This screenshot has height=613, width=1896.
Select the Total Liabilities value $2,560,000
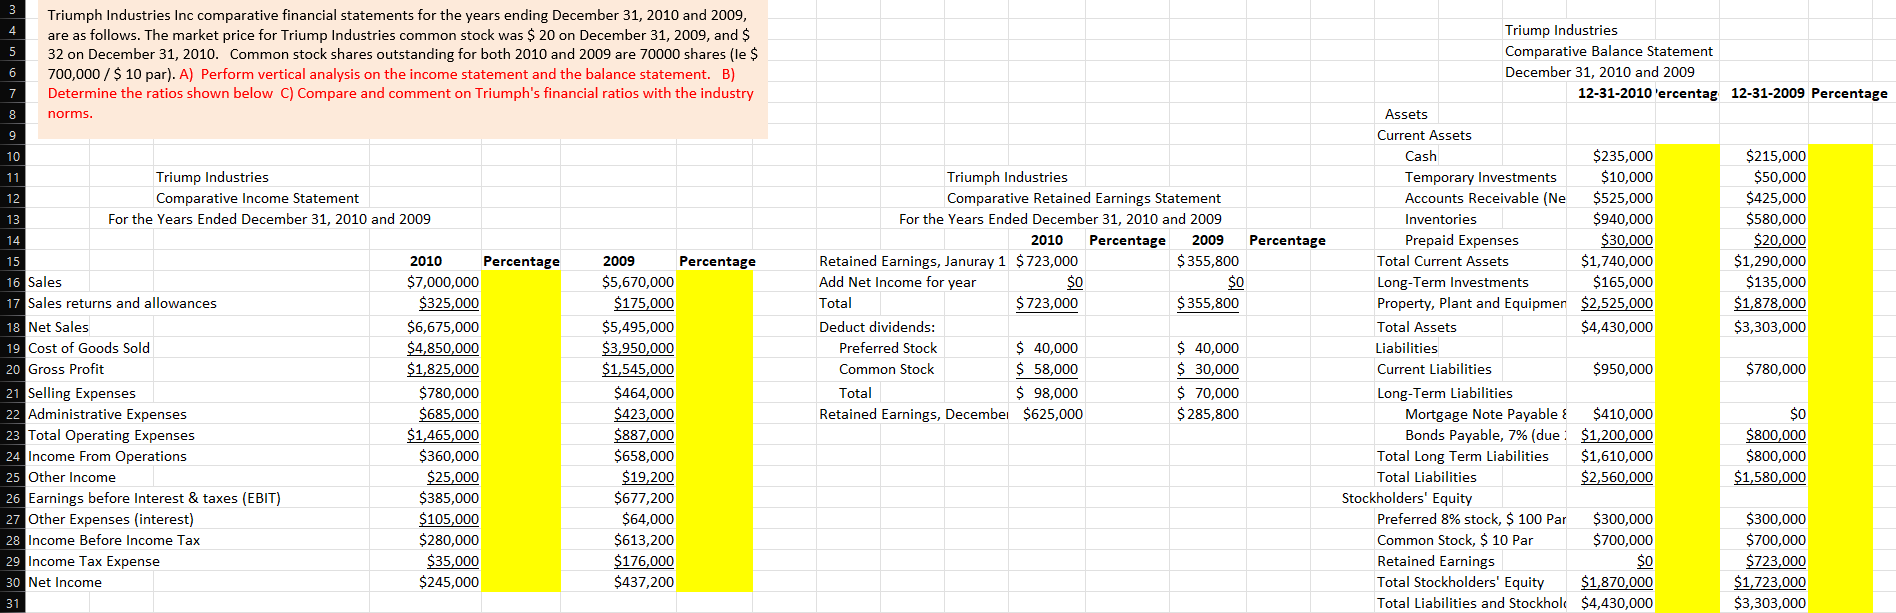point(1616,477)
